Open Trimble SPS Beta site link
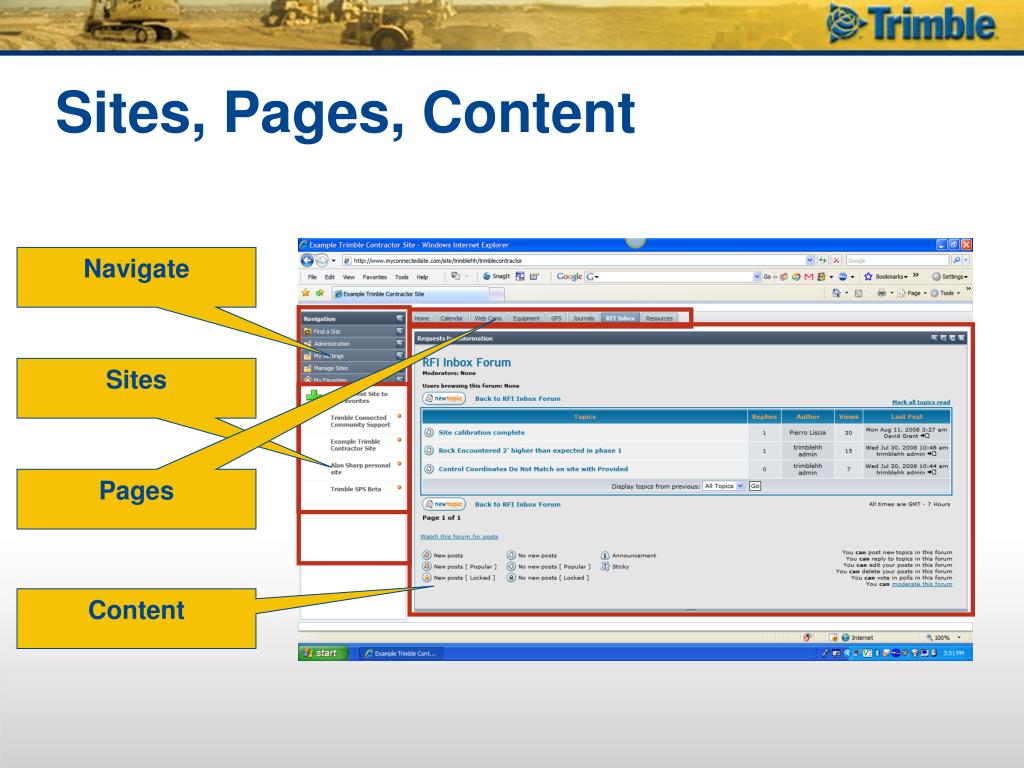Viewport: 1024px width, 768px height. [355, 489]
